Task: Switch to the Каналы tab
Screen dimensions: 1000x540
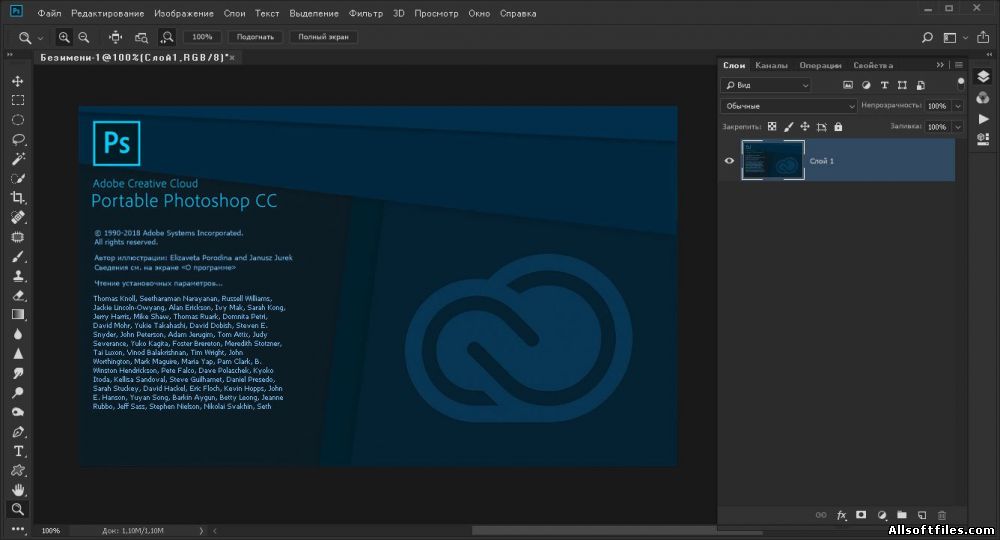Action: click(x=771, y=65)
